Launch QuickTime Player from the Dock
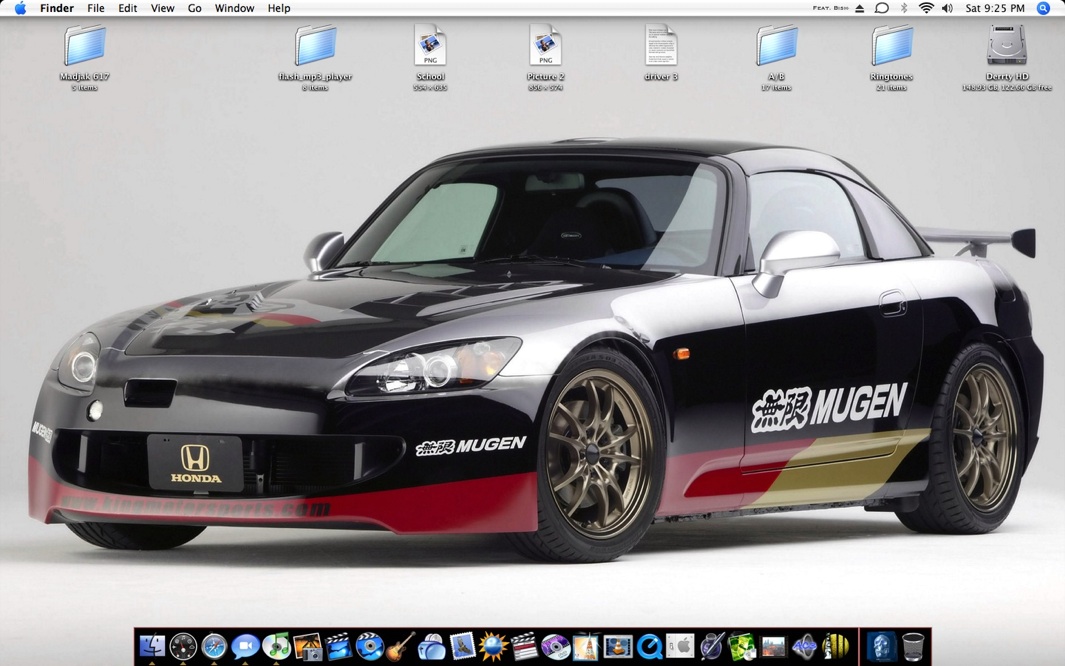The width and height of the screenshot is (1065, 666). point(649,647)
